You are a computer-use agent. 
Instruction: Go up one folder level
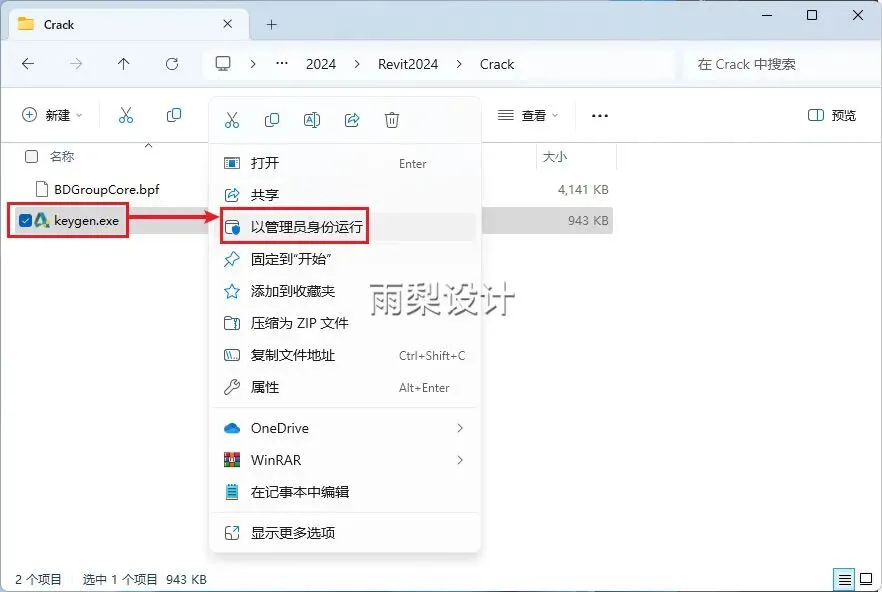tap(124, 64)
